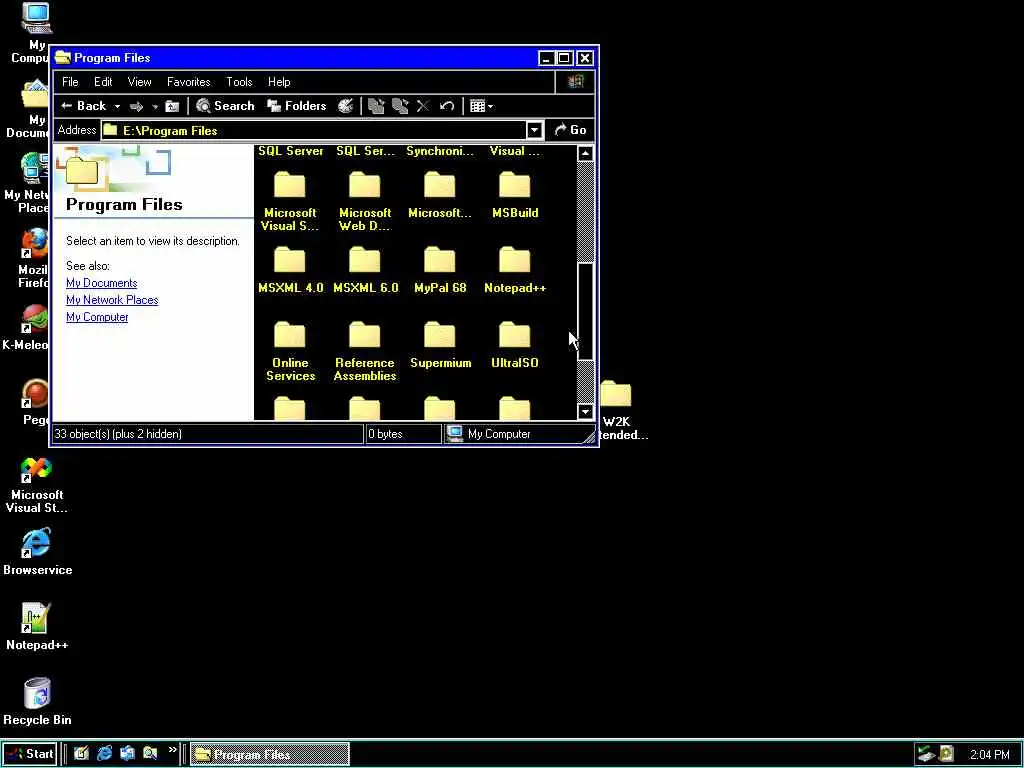
Task: Open the History pane icon
Action: tap(345, 106)
